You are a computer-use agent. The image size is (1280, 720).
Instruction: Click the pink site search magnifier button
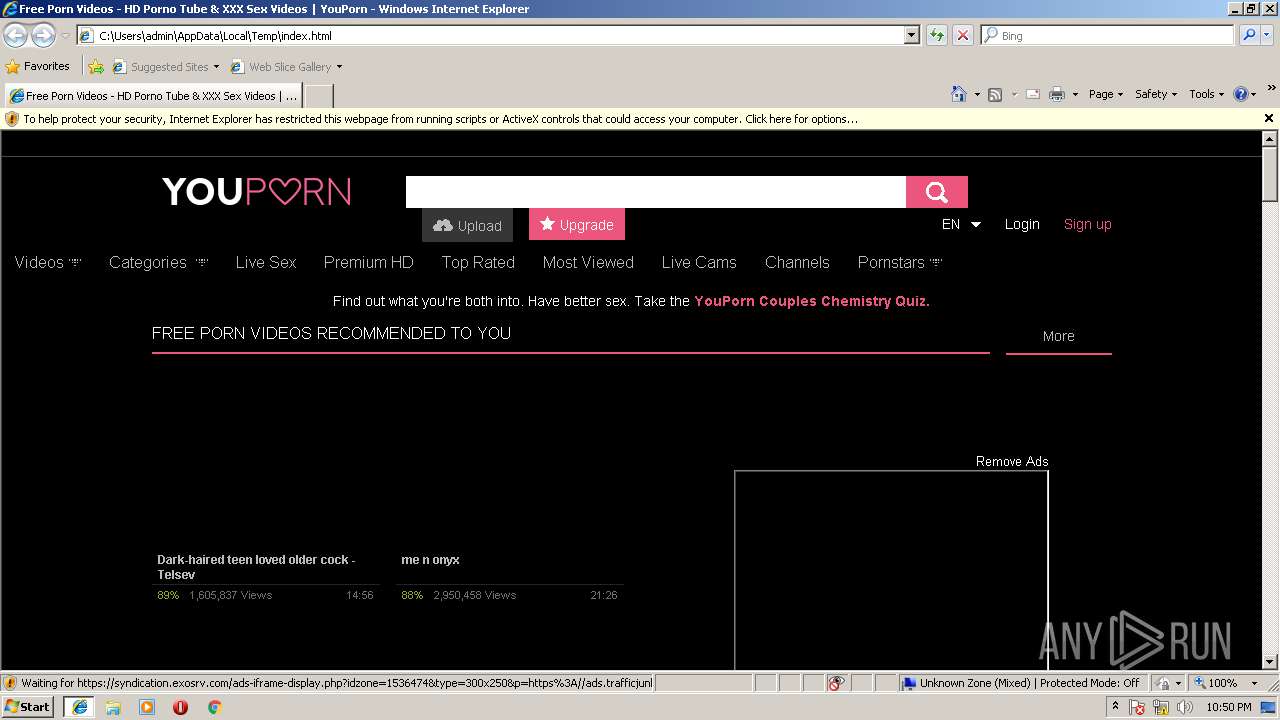(937, 192)
